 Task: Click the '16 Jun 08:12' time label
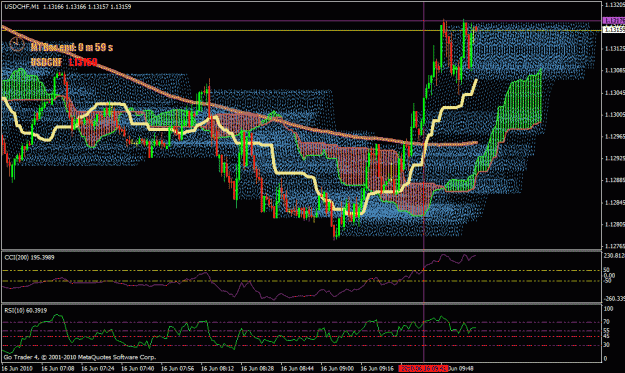click(x=217, y=369)
